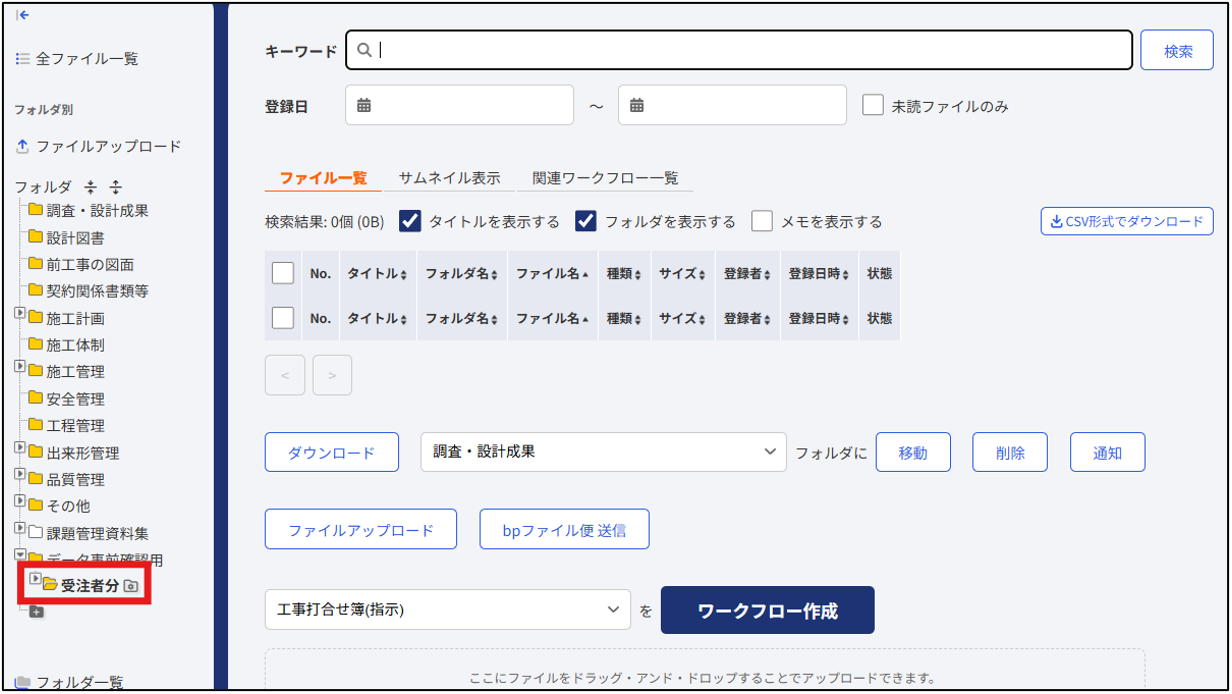Viewport: 1232px width, 694px height.
Task: Check メモを表示する
Action: 762,221
